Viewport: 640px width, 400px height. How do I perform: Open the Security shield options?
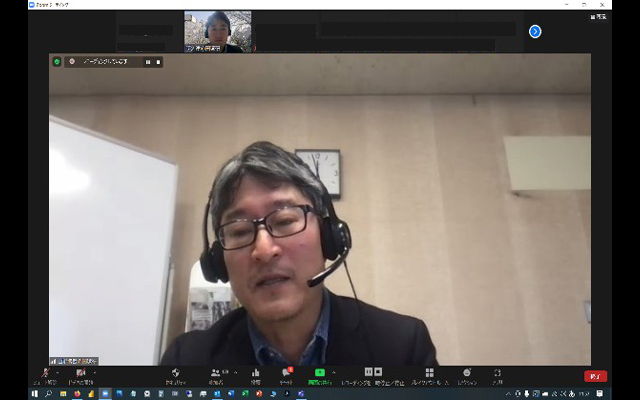176,373
